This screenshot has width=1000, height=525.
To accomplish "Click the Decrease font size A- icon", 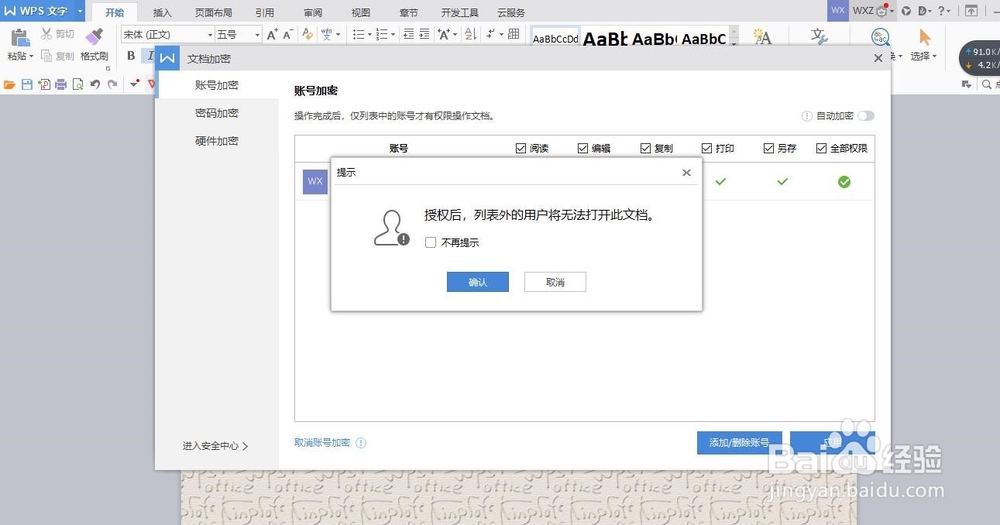I will [288, 34].
